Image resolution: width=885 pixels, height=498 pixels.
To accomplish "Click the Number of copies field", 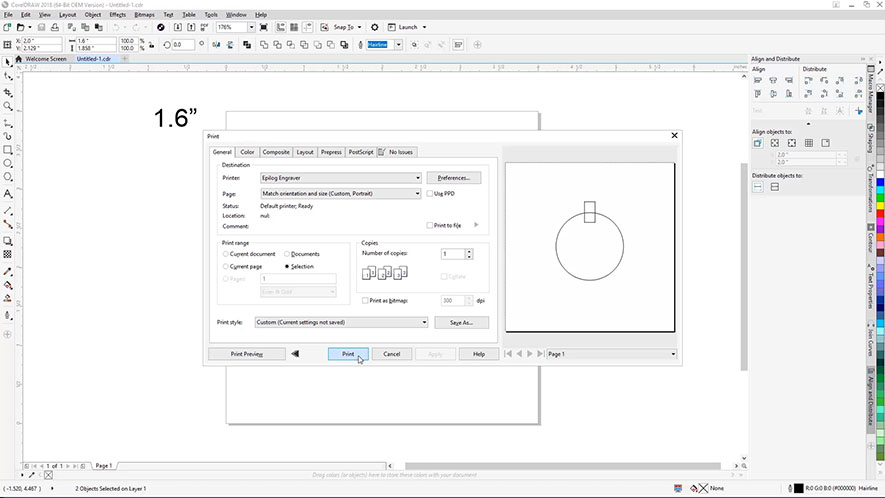I will 453,254.
